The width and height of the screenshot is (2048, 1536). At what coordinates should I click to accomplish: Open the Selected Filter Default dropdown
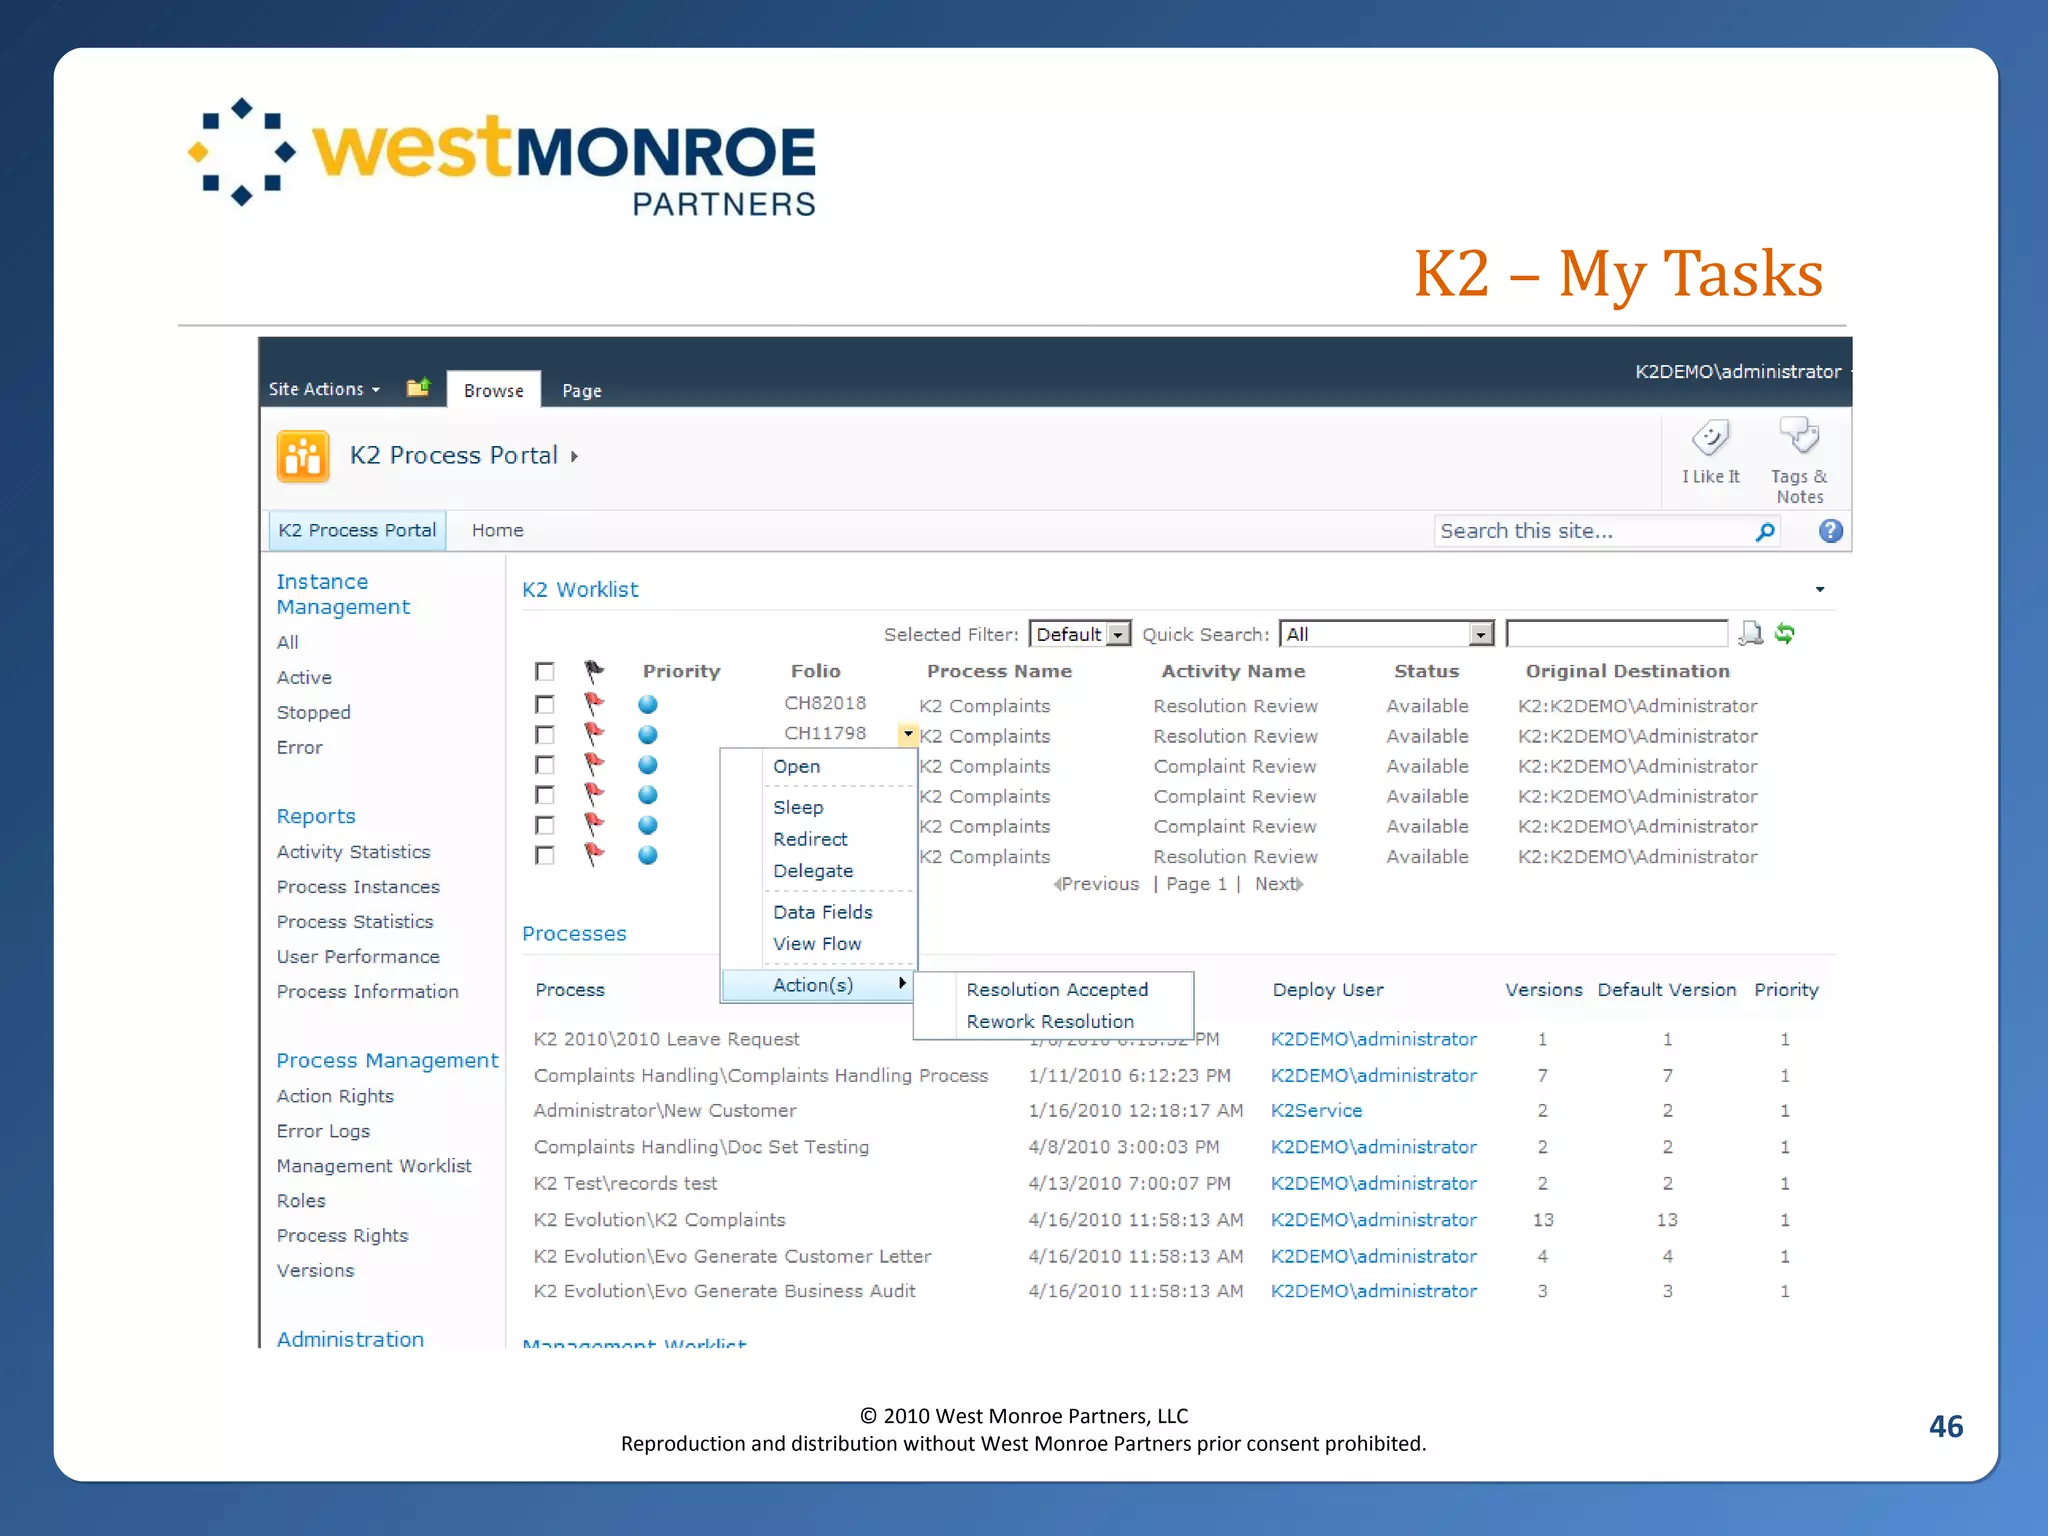point(1080,634)
